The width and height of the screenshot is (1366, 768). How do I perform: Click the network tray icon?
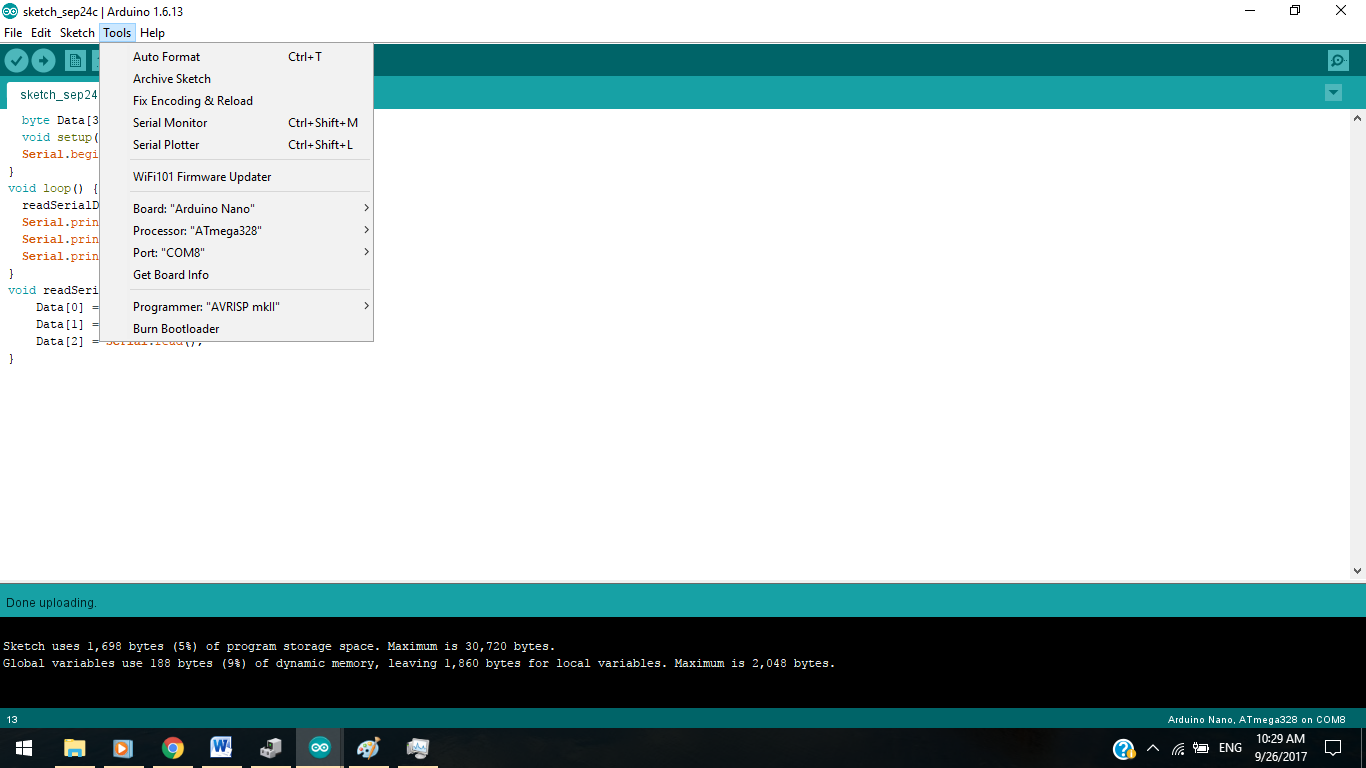click(x=1178, y=748)
